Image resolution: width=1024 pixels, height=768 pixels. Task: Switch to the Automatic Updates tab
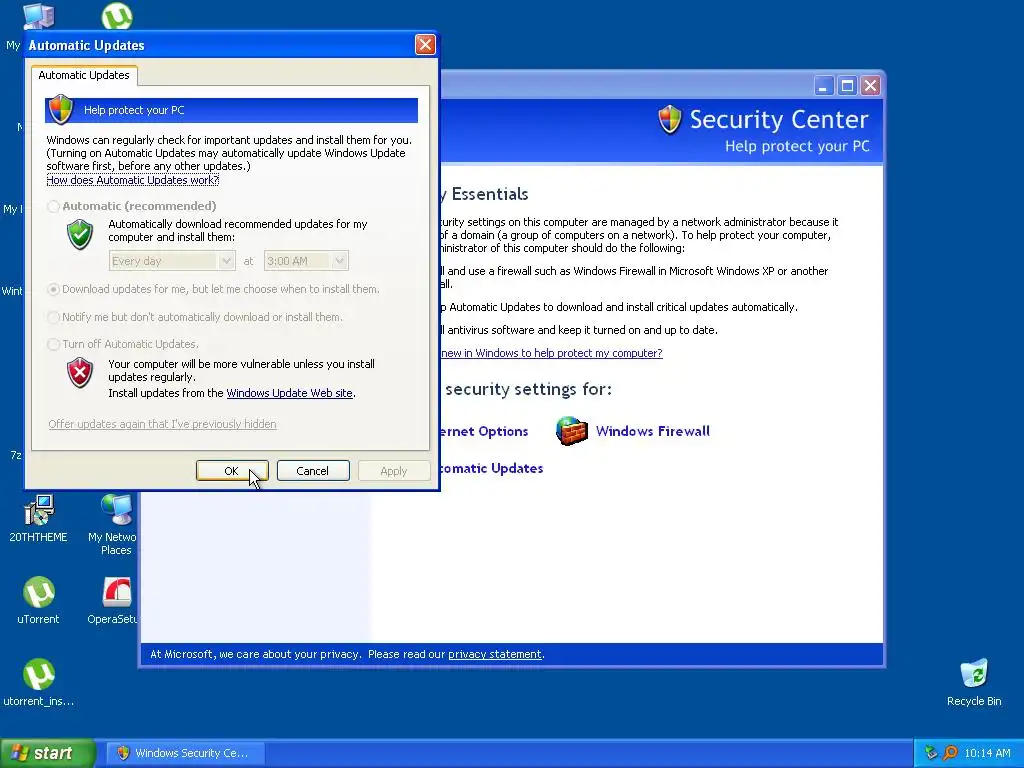pyautogui.click(x=84, y=75)
